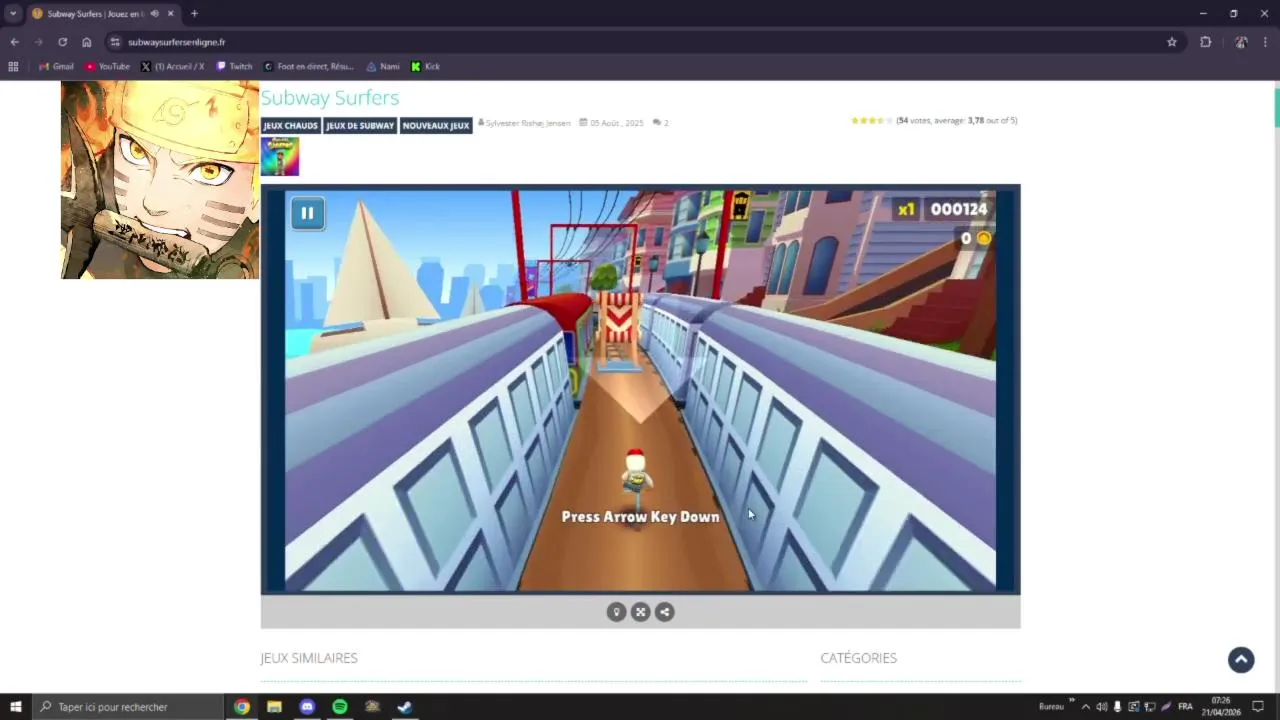Click the share icon below the game
Image resolution: width=1280 pixels, height=720 pixels.
tap(665, 612)
